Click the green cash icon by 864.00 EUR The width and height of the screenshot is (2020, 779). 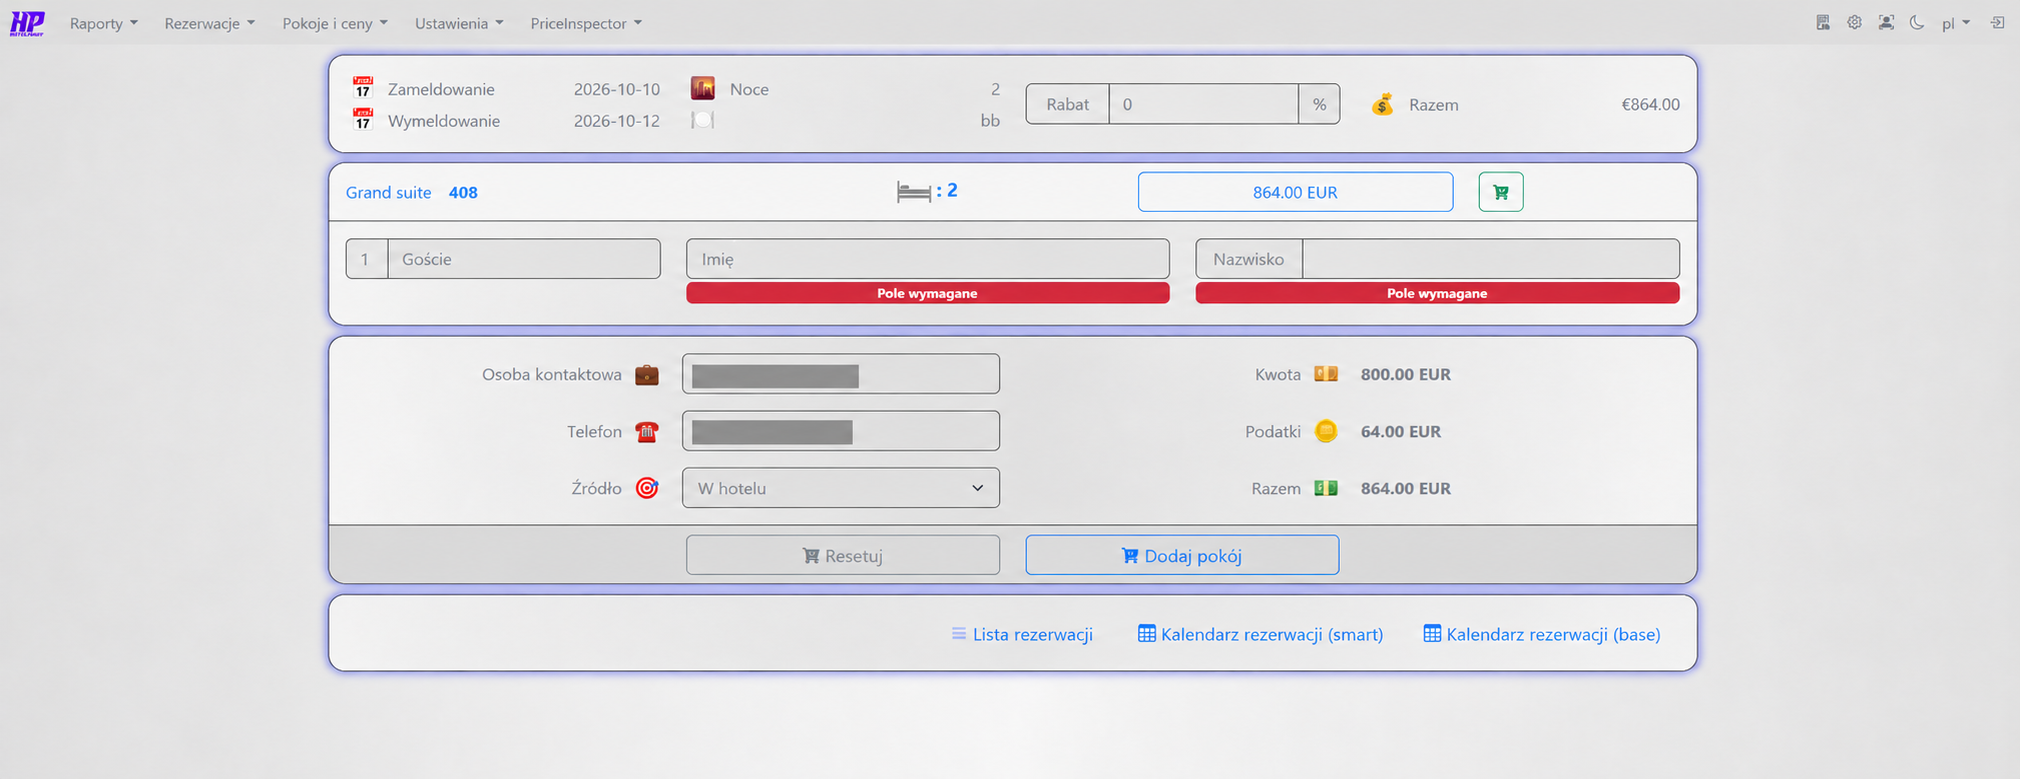tap(1326, 488)
